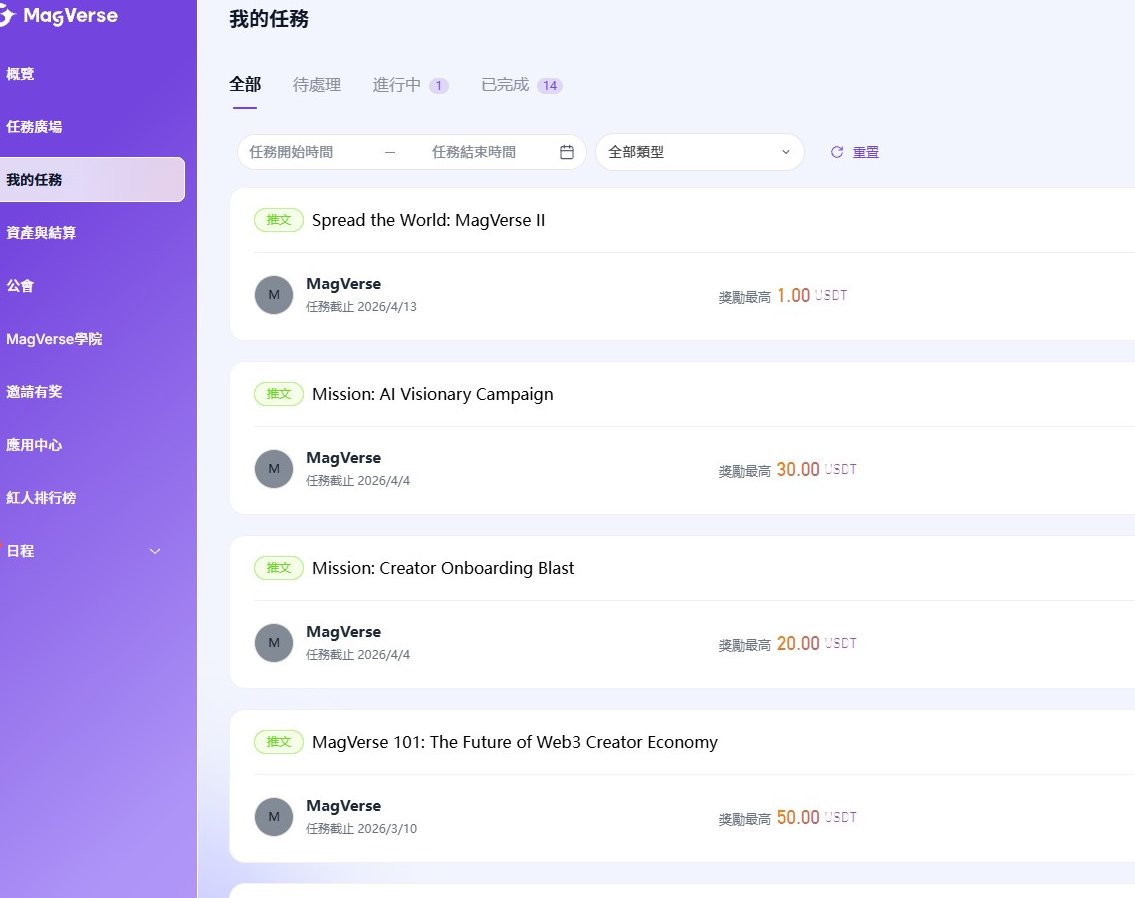Click the 我的任務 page heading
This screenshot has height=898, width=1135.
pyautogui.click(x=269, y=19)
